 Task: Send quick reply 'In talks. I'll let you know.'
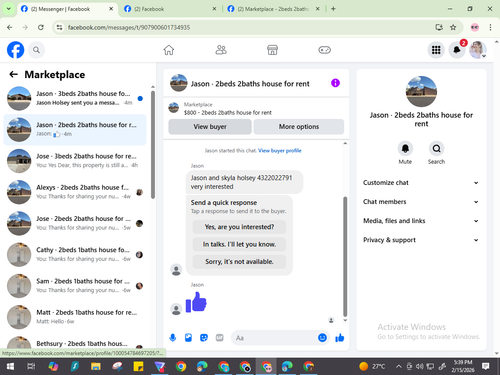[239, 244]
